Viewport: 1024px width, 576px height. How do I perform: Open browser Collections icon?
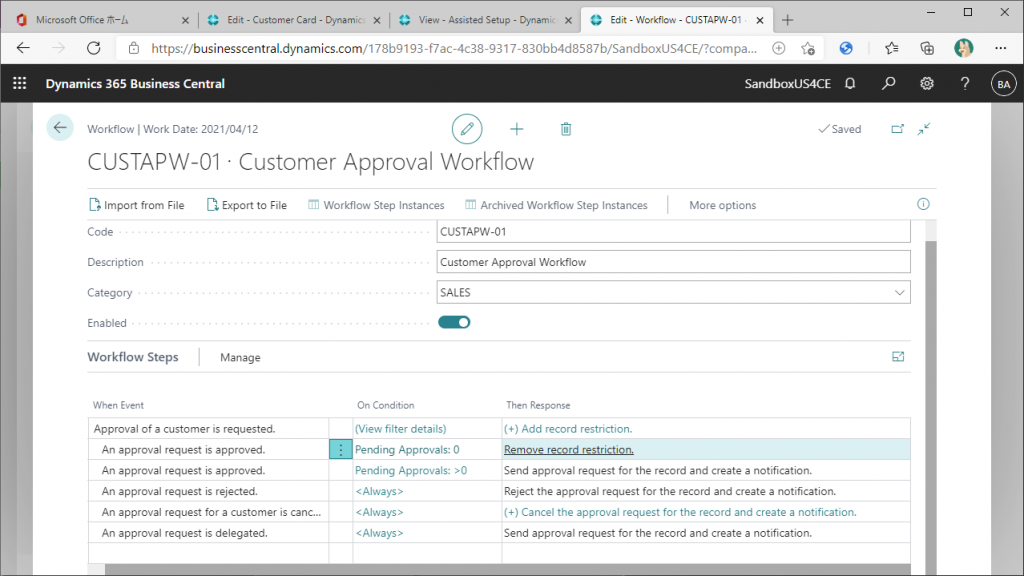coord(927,48)
